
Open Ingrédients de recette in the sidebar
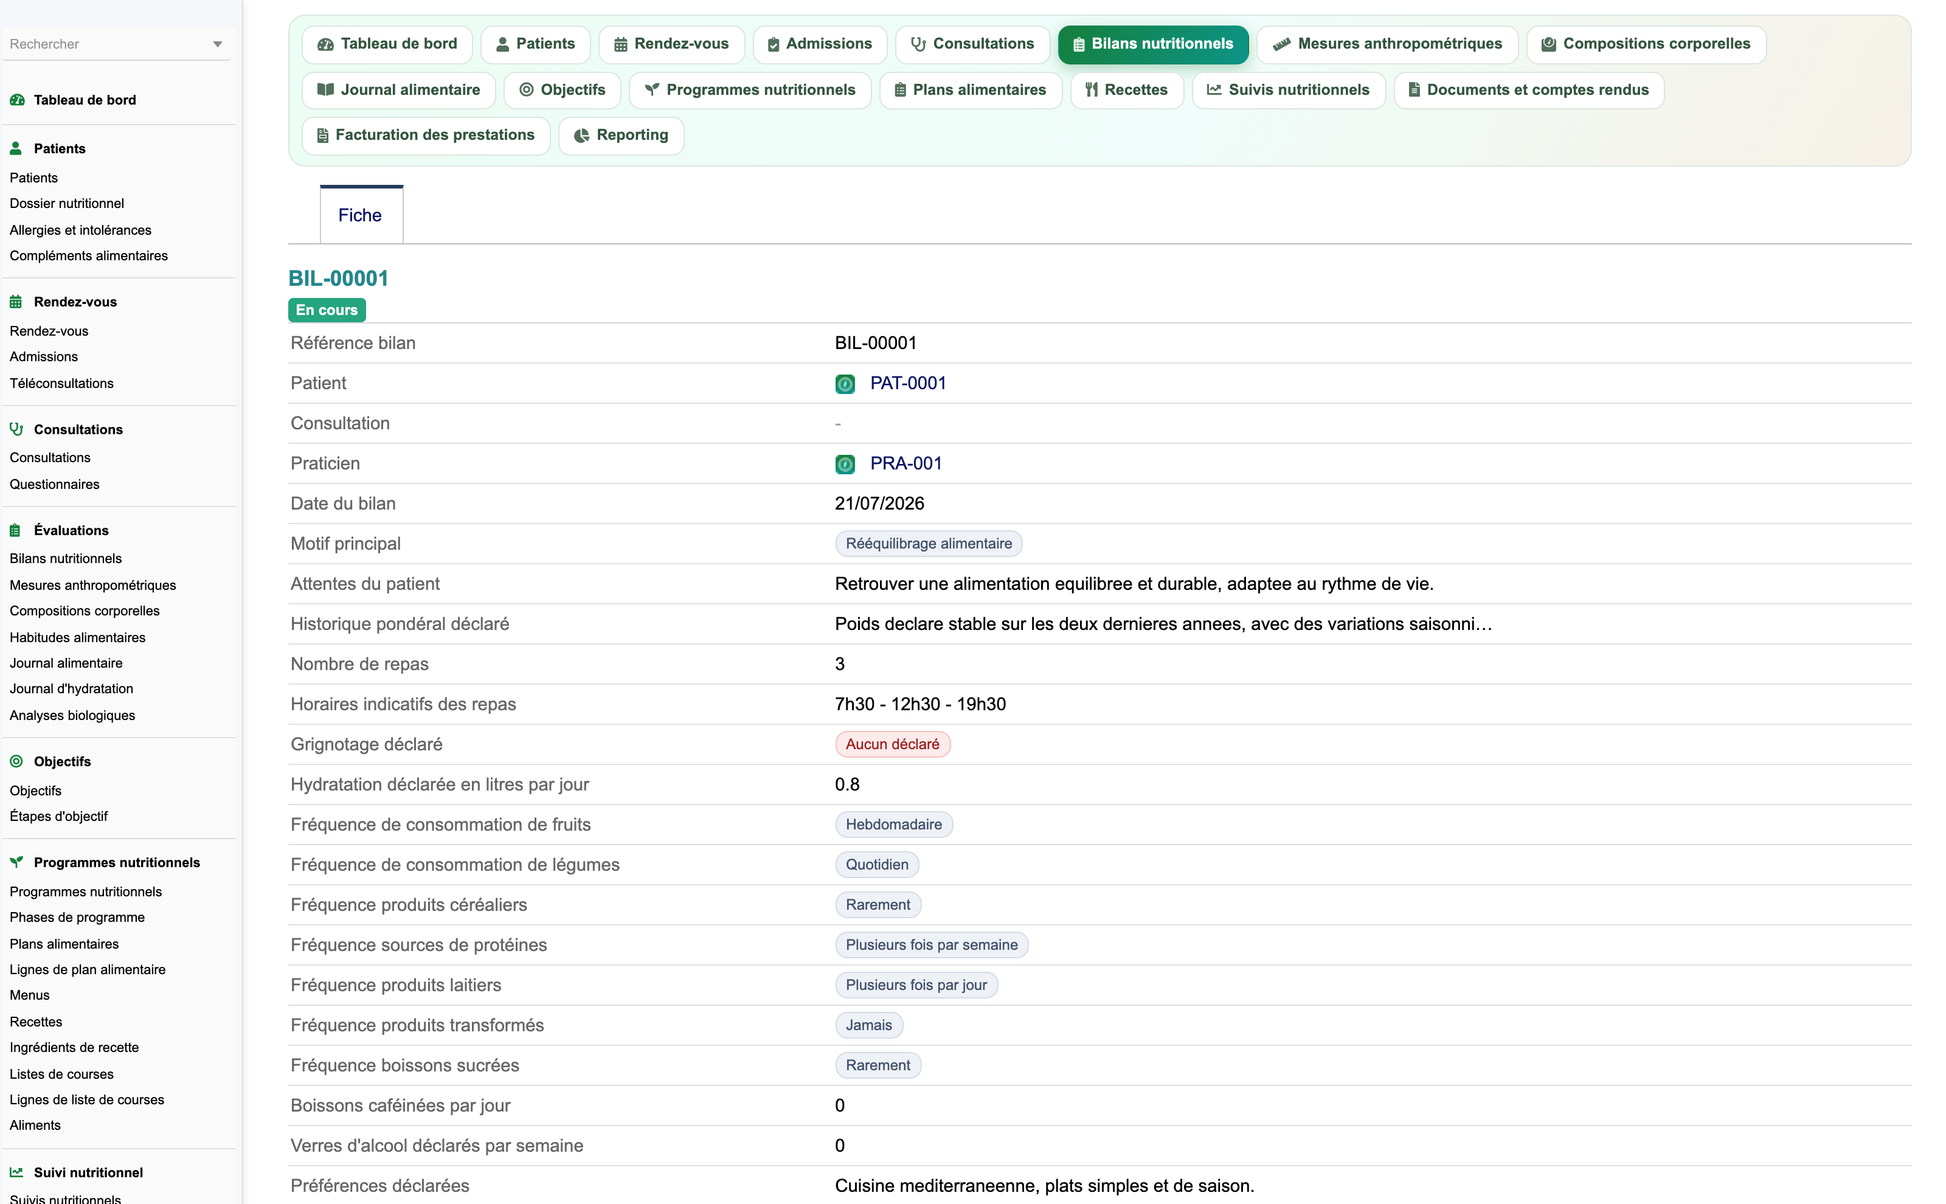[75, 1047]
